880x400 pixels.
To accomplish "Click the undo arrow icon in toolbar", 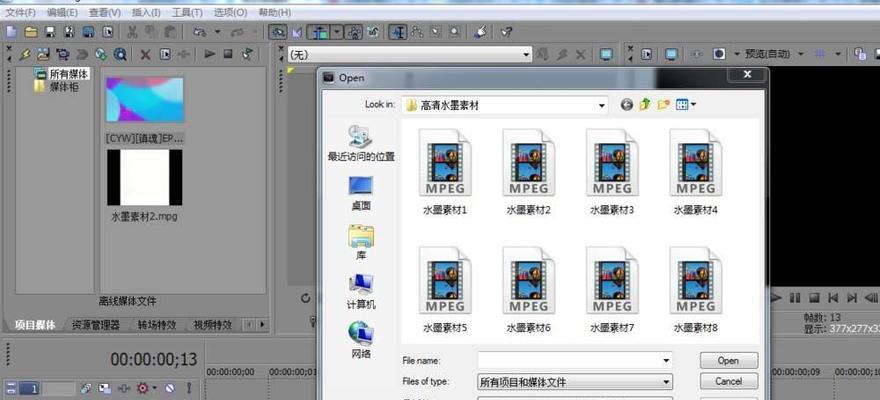I will pos(200,33).
